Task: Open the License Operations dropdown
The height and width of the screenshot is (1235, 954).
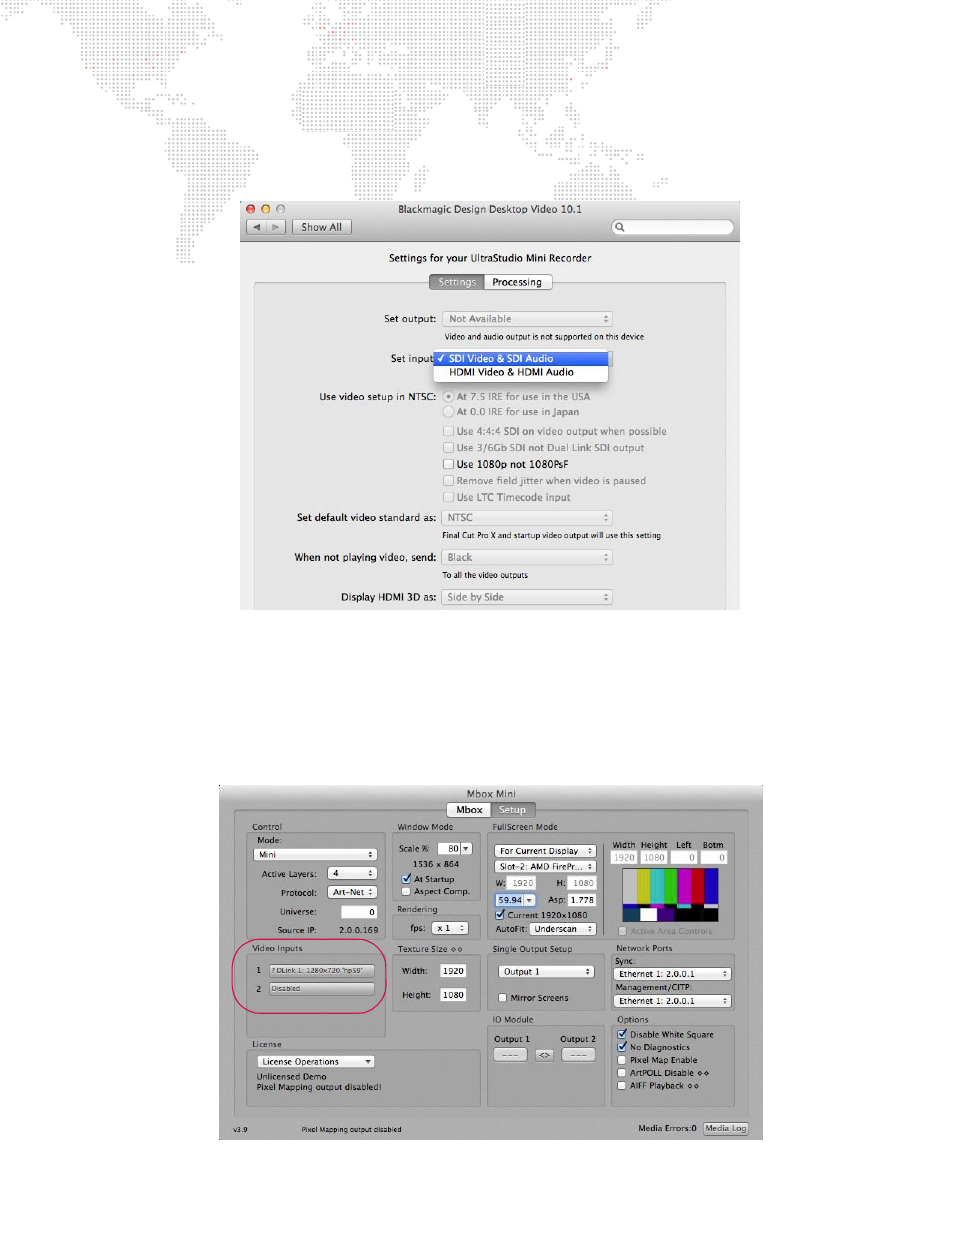Action: pyautogui.click(x=316, y=1062)
